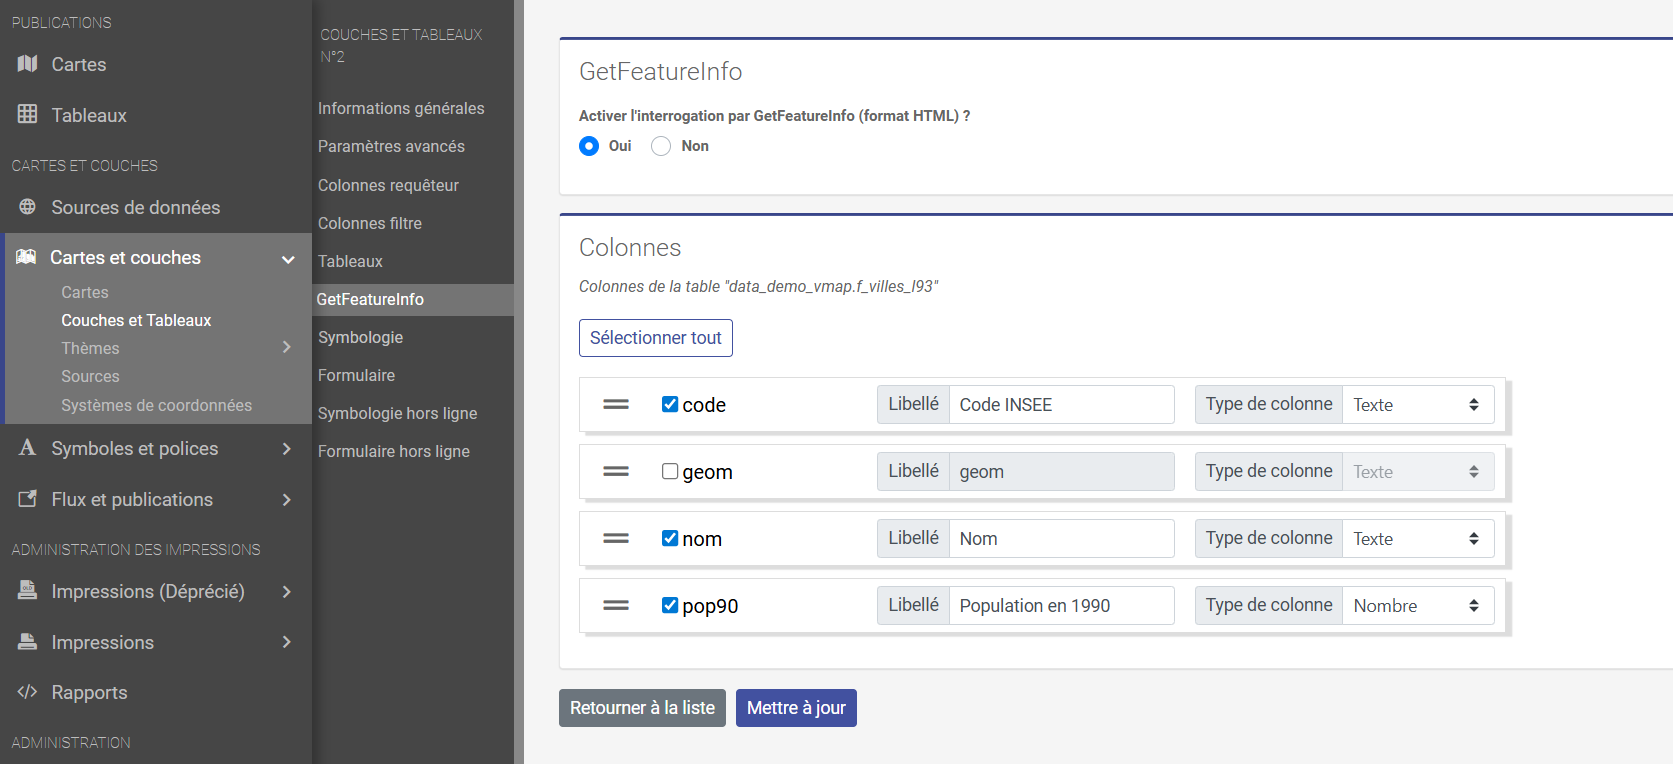The width and height of the screenshot is (1673, 764).
Task: Open the Symbologie section
Action: point(360,337)
